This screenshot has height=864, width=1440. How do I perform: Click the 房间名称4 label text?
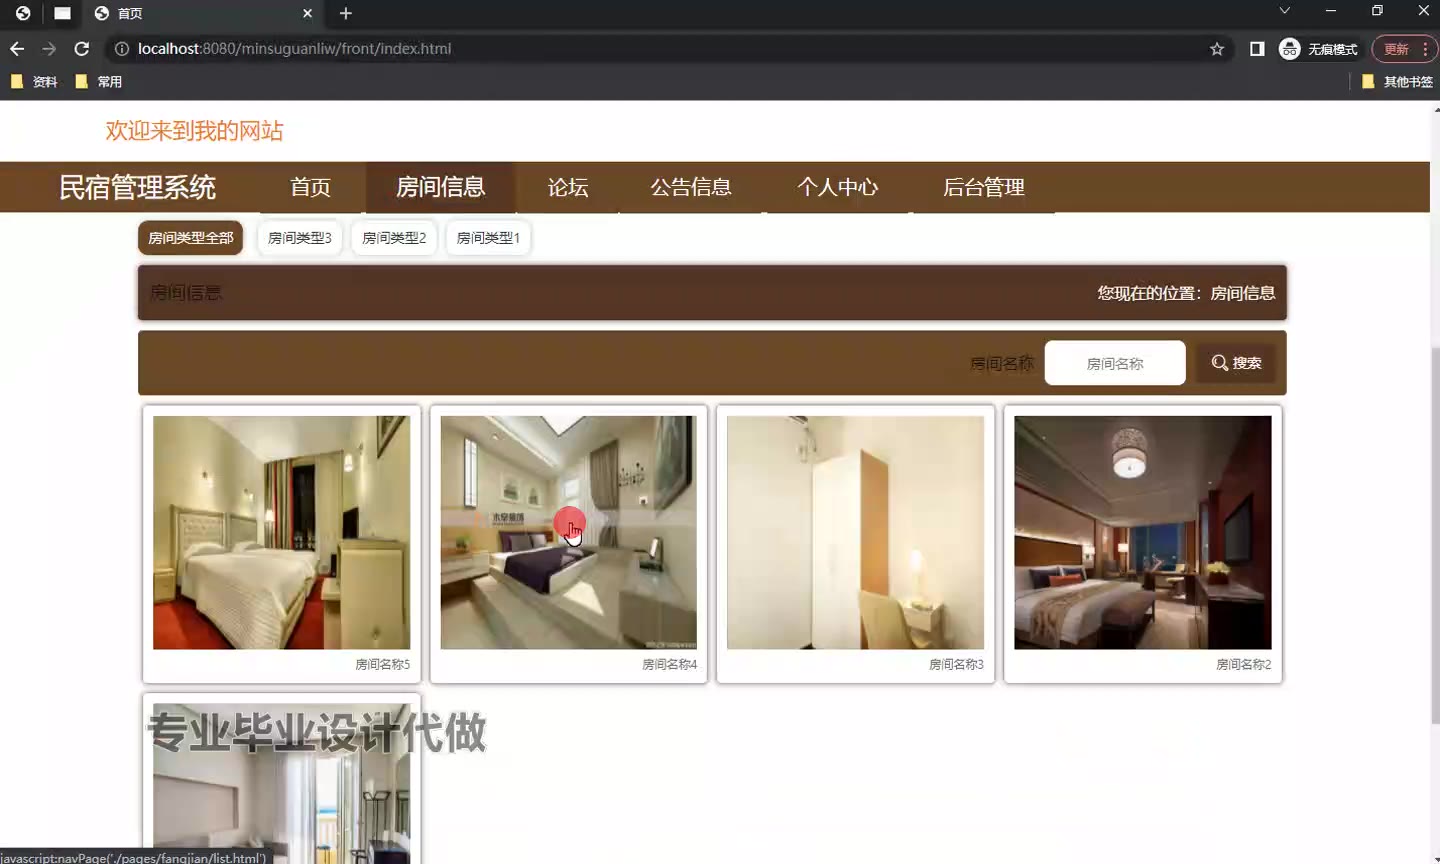point(669,664)
